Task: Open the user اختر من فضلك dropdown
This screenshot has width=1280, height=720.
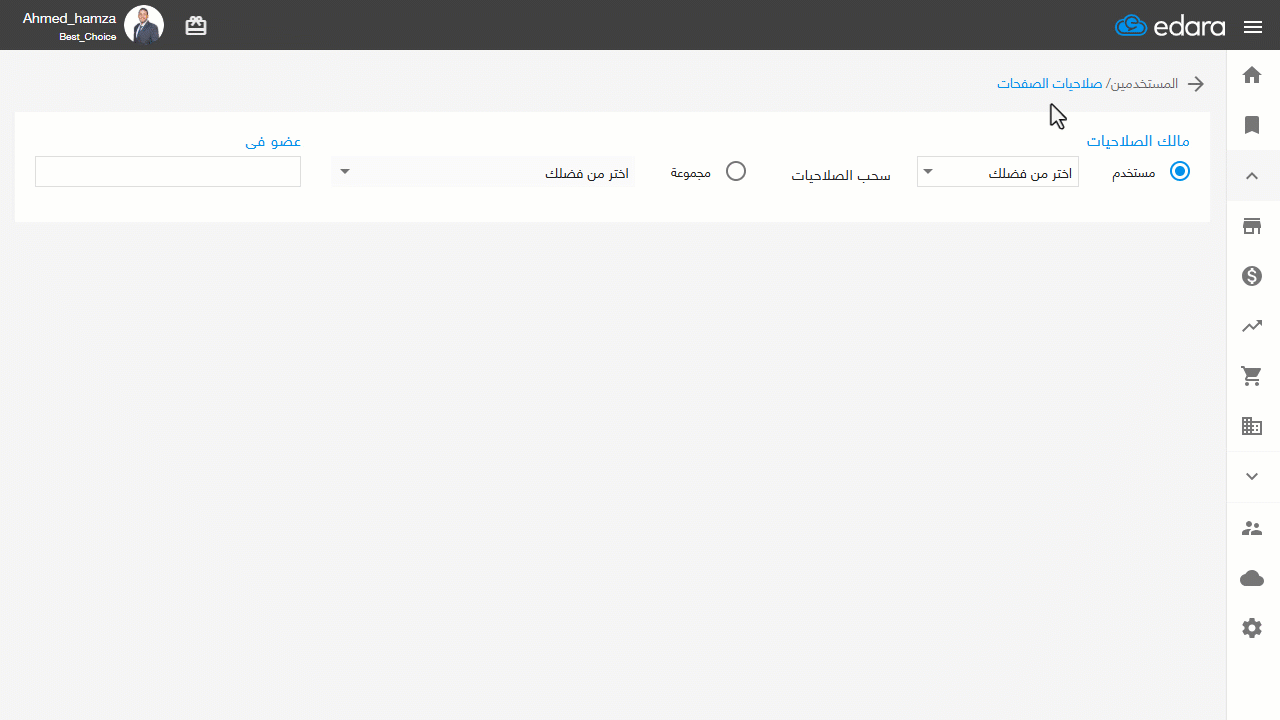Action: (x=998, y=172)
